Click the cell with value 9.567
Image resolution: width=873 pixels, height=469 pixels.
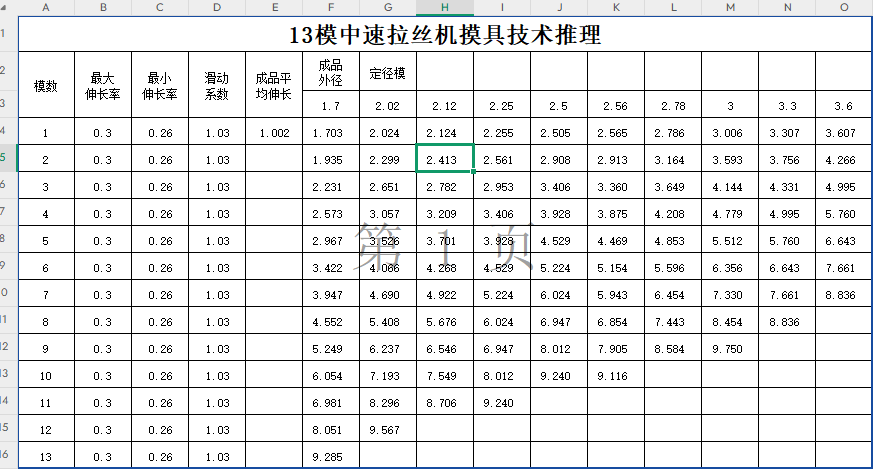[387, 430]
